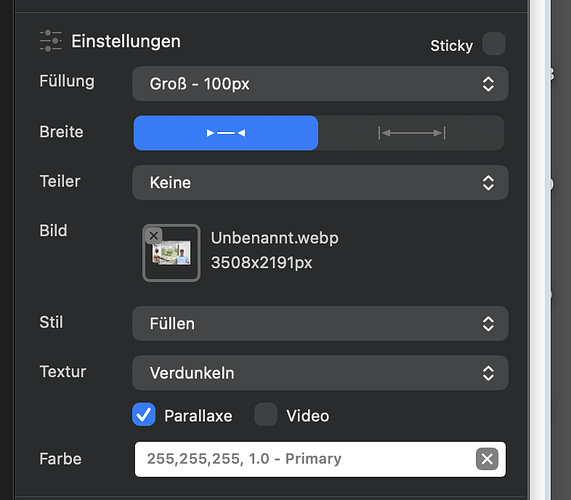Click the Bild image thumbnail preview

pyautogui.click(x=171, y=253)
